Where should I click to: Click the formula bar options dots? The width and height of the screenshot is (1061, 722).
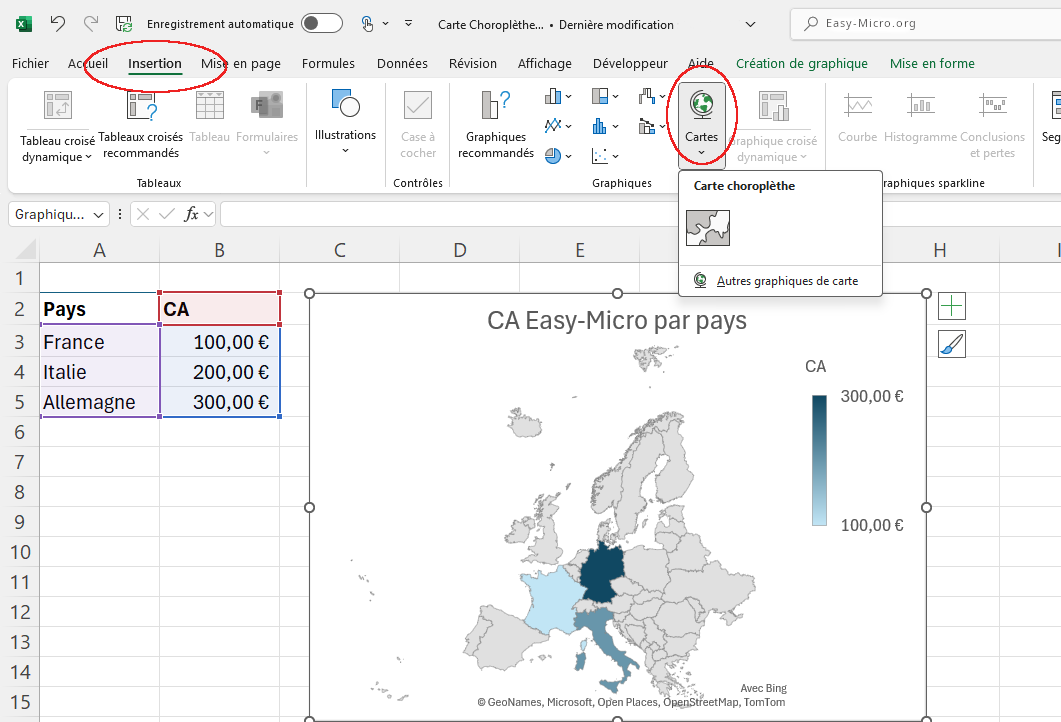click(120, 215)
